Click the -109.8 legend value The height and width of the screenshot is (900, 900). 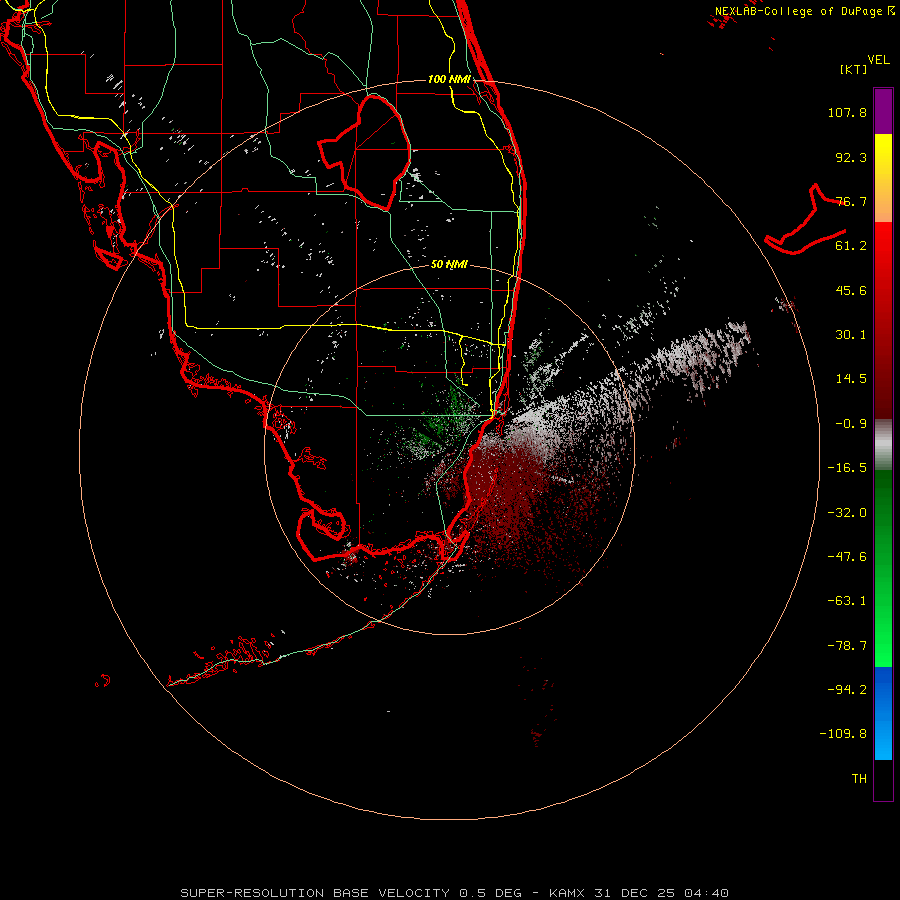click(x=843, y=734)
